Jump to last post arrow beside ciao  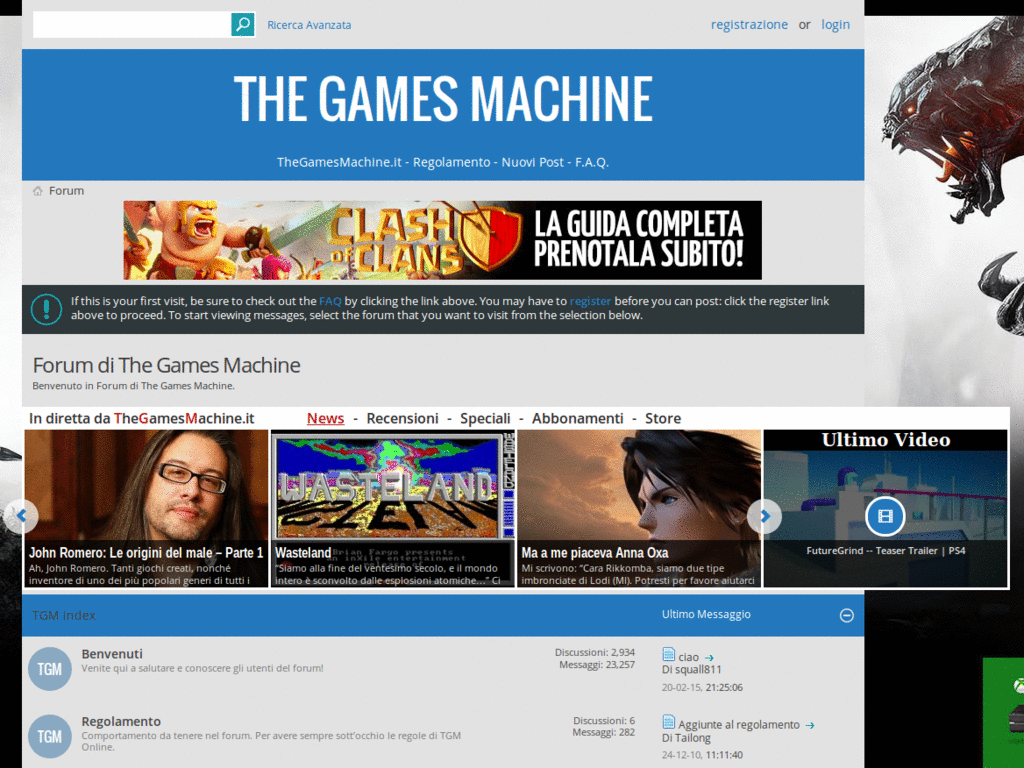709,658
